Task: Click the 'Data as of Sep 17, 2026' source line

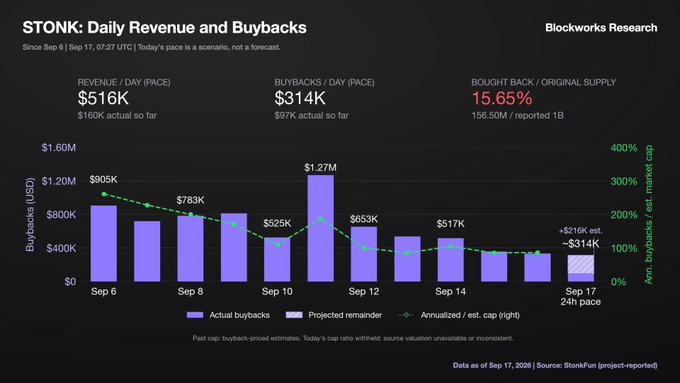Action: pos(555,365)
